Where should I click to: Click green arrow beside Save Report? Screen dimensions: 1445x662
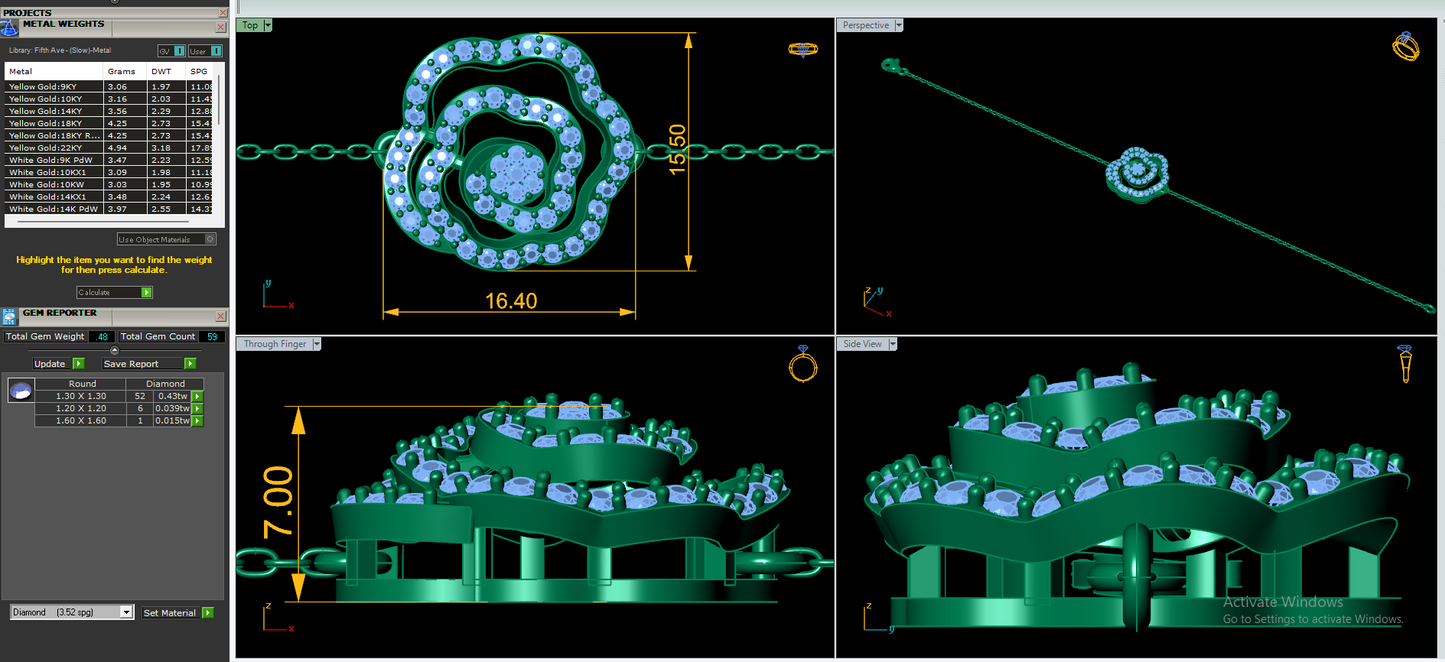coord(189,364)
